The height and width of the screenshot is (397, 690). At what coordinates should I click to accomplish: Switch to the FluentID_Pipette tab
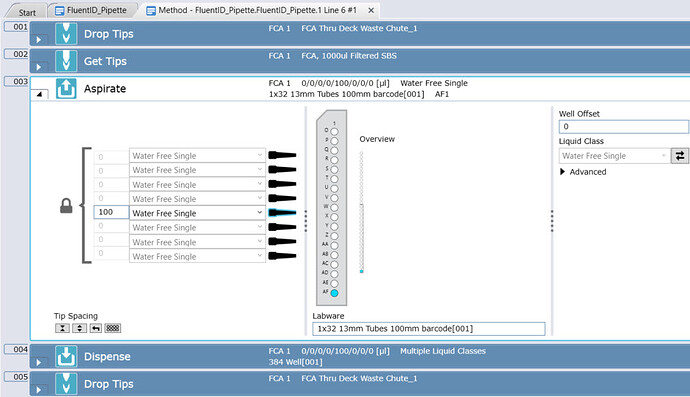(x=91, y=10)
